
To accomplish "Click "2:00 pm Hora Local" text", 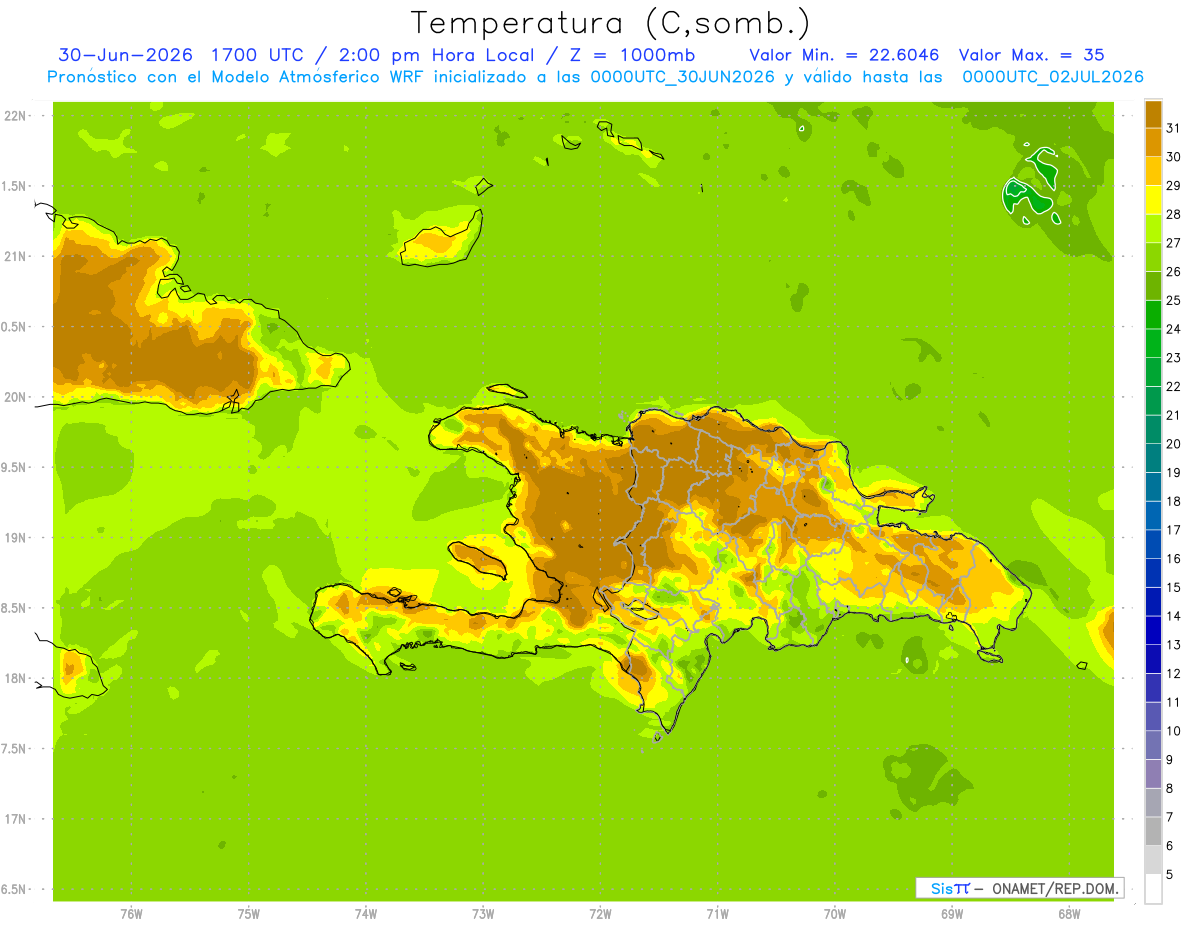I will click(x=437, y=55).
